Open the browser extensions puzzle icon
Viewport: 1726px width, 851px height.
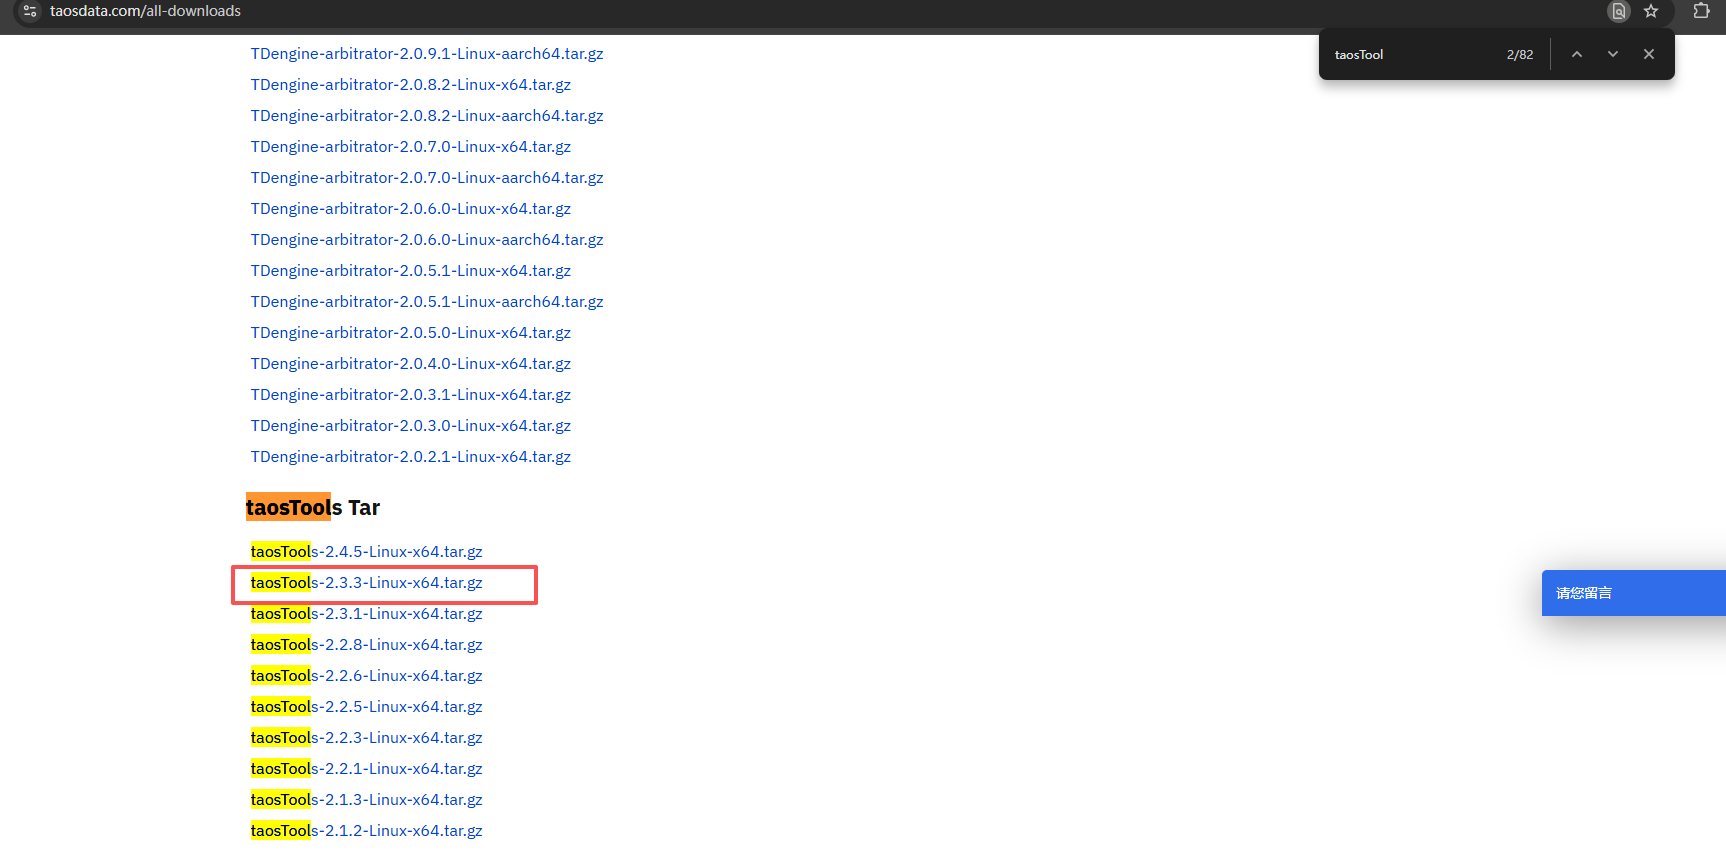tap(1701, 11)
